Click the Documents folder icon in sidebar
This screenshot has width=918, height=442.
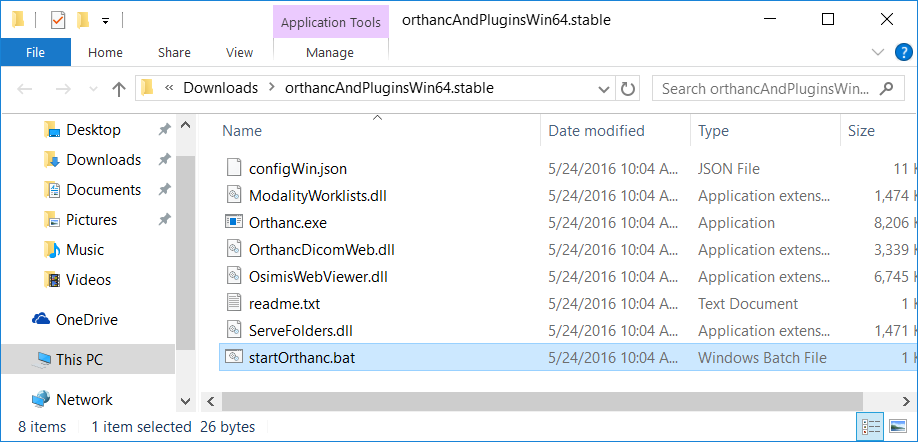click(52, 190)
